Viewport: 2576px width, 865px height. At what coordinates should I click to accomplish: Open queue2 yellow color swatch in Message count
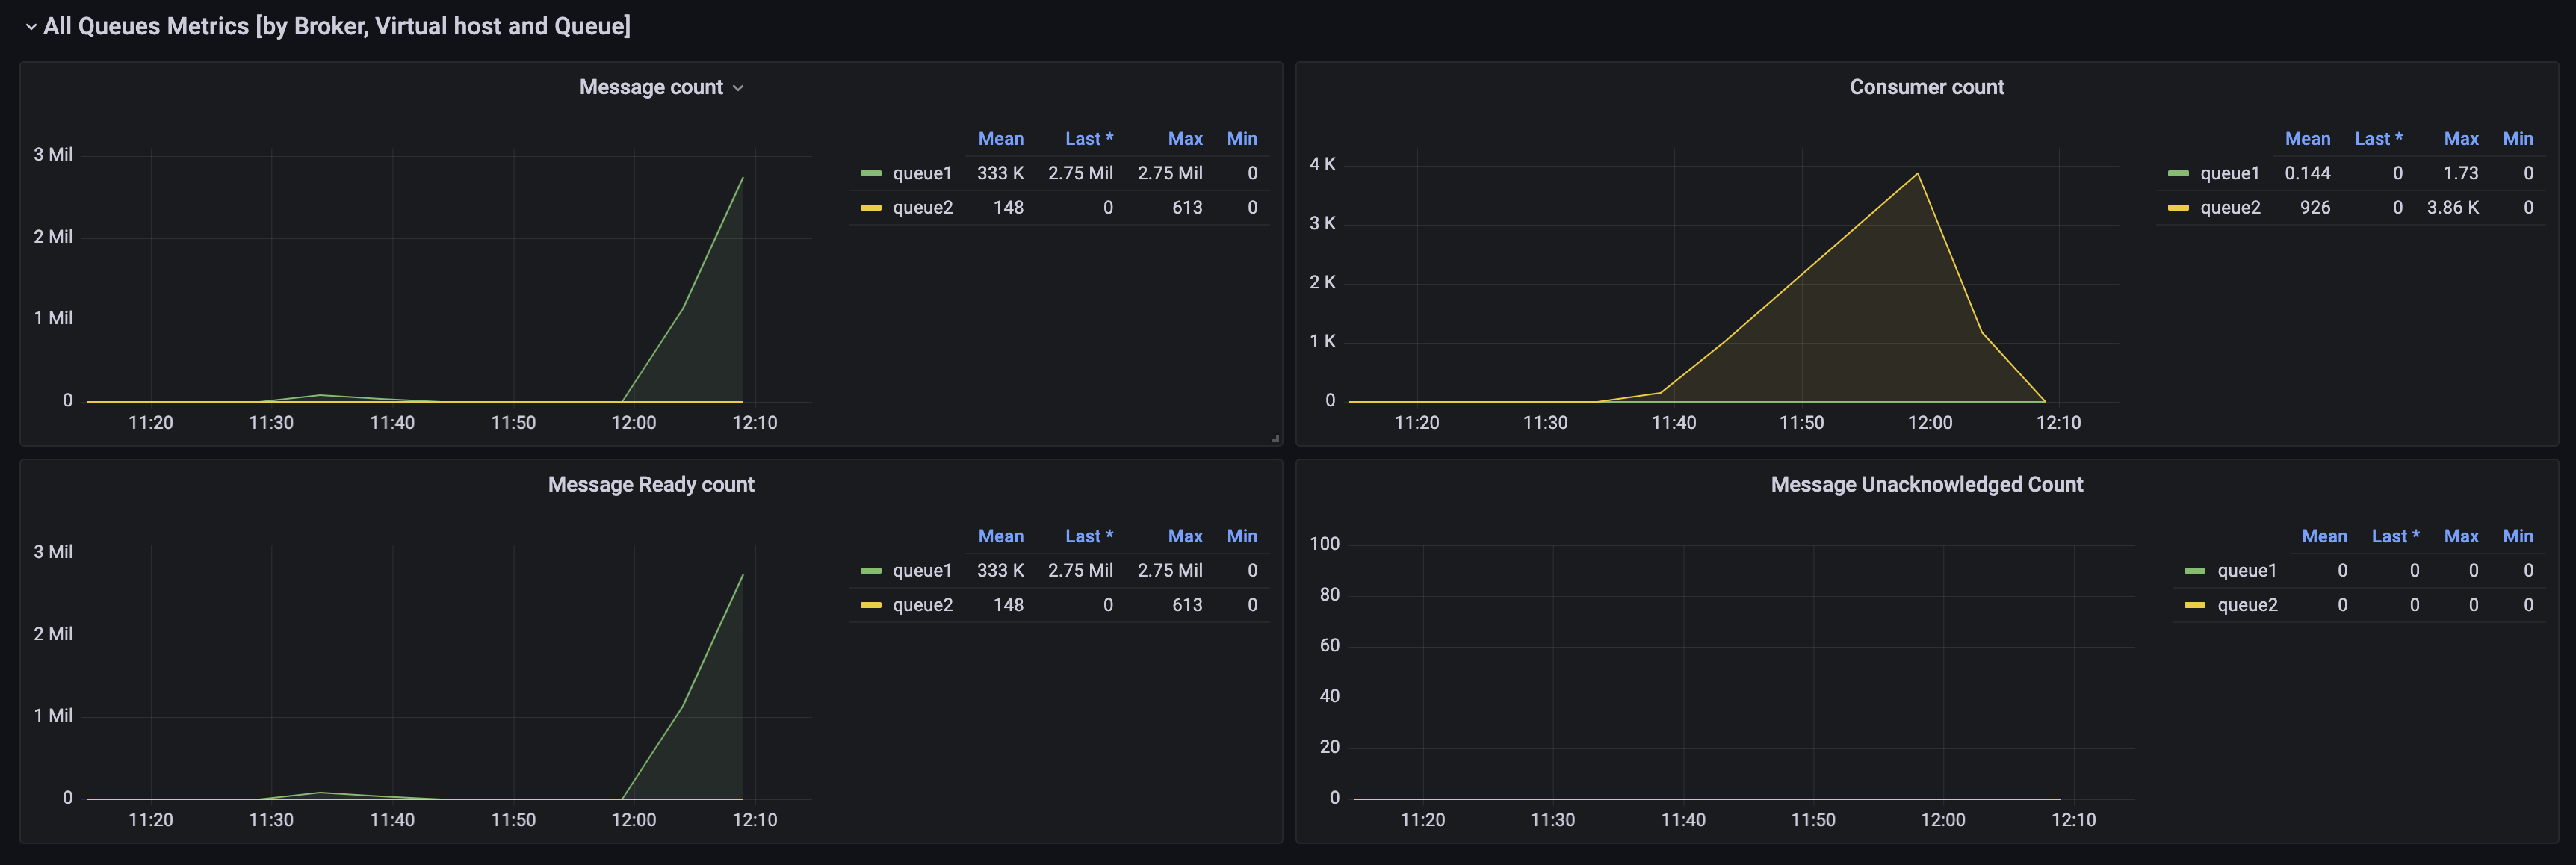[x=871, y=208]
